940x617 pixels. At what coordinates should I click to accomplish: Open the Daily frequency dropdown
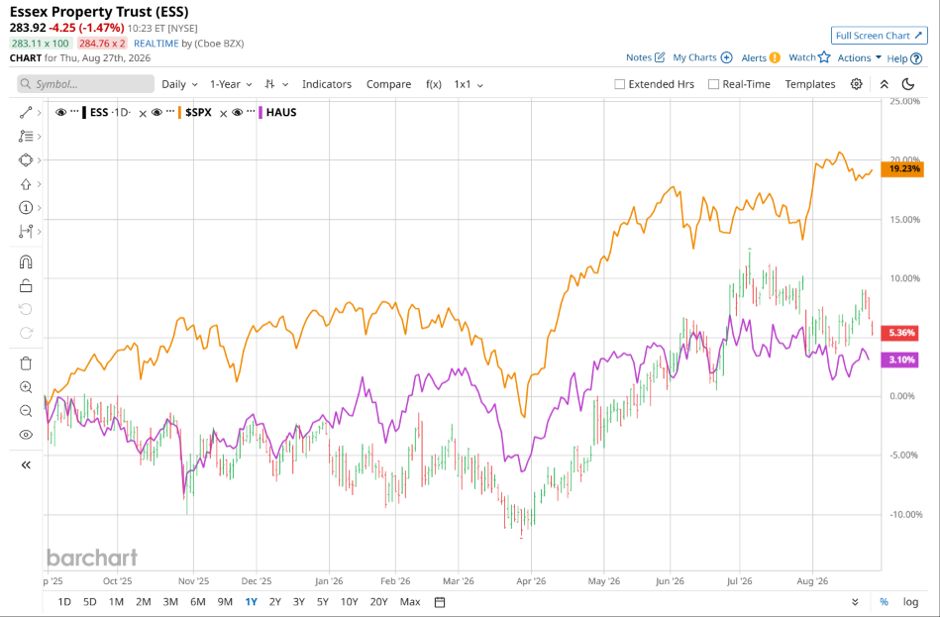click(x=179, y=85)
